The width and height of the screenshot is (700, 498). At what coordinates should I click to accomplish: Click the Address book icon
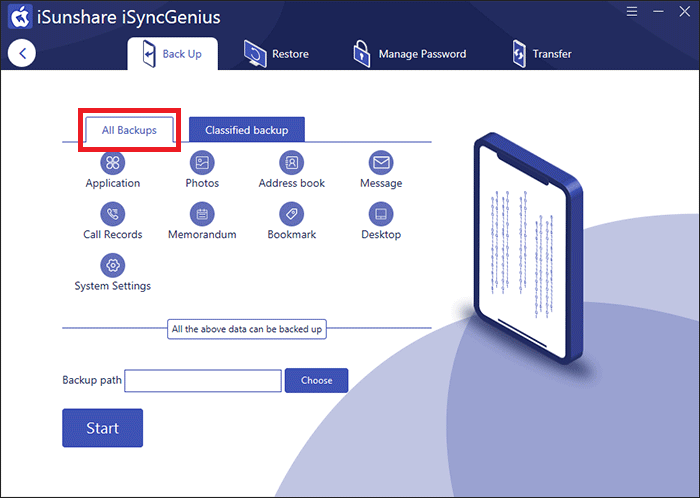pos(292,163)
